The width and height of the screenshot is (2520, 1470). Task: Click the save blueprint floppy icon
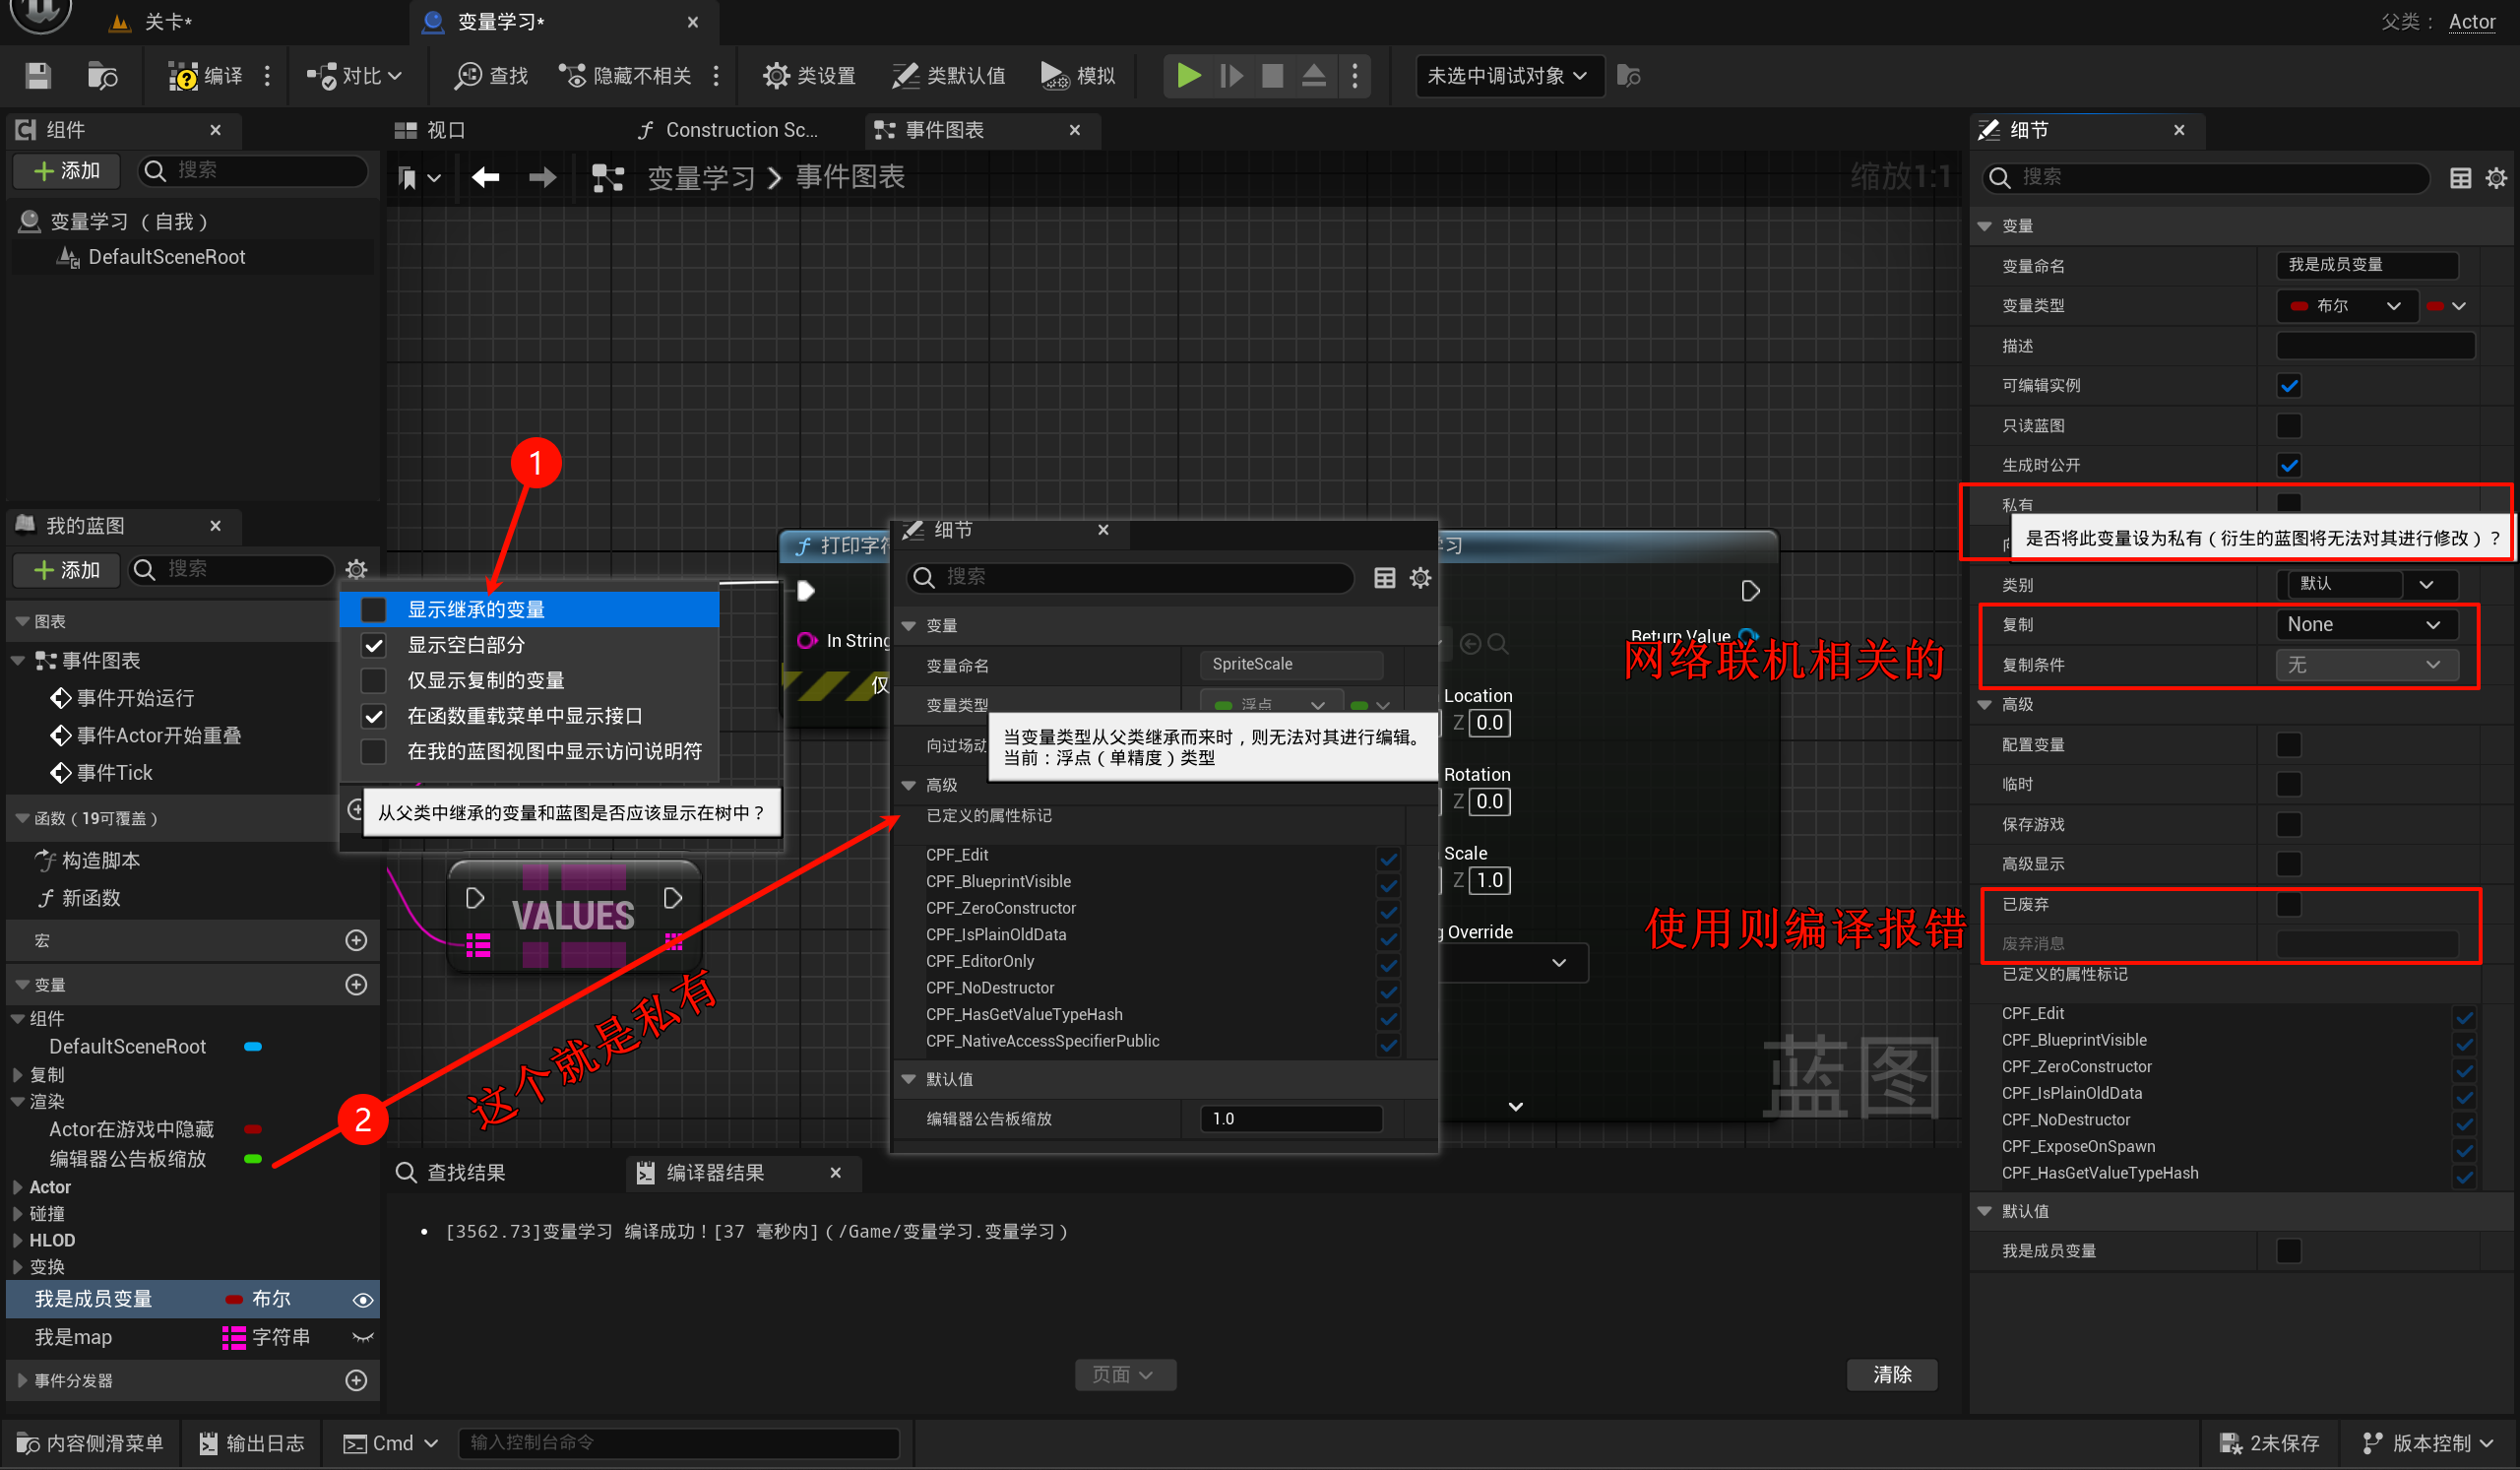(x=38, y=76)
